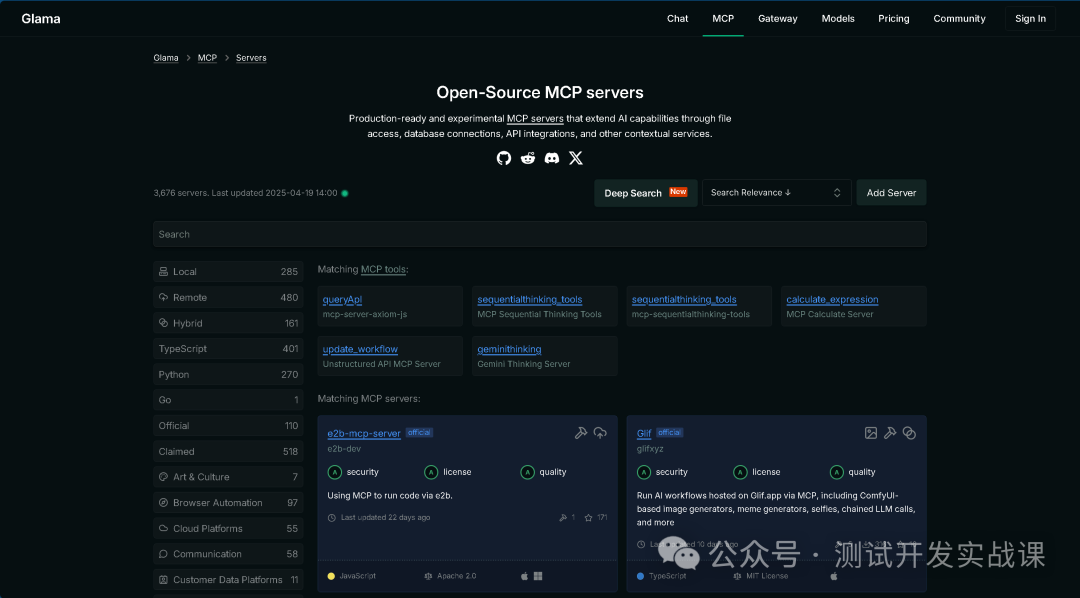
Task: Open the Reddit icon link
Action: [x=528, y=158]
